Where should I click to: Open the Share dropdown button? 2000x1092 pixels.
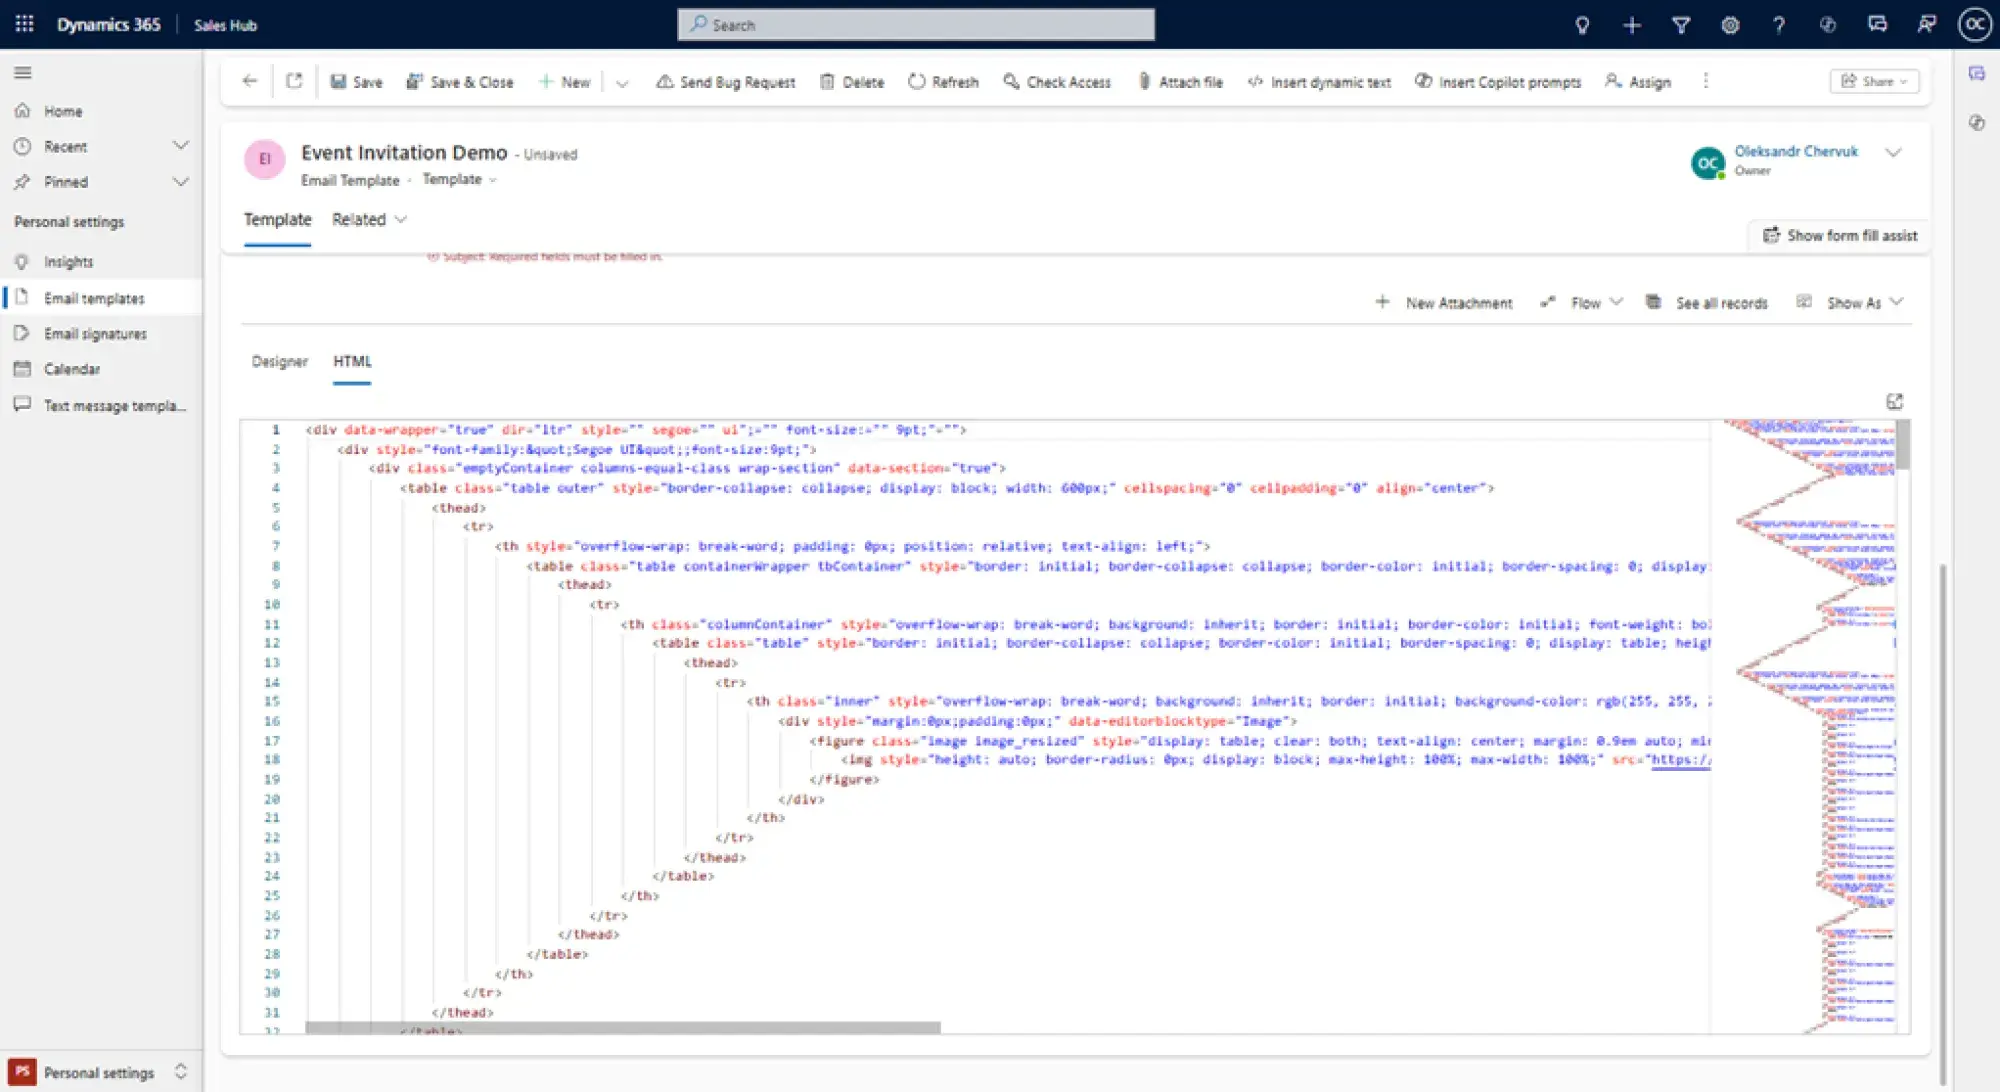tap(1874, 81)
